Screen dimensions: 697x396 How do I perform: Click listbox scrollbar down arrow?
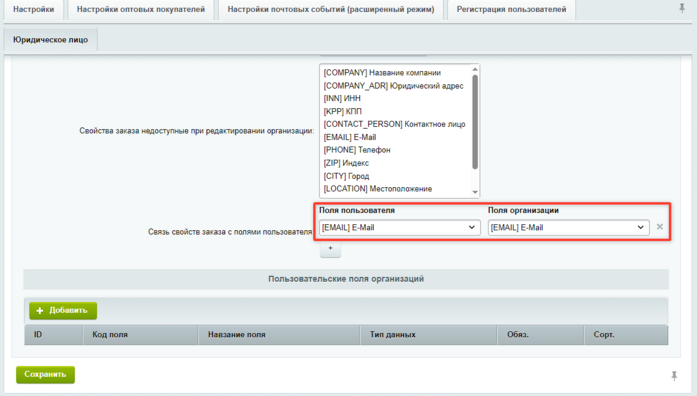click(x=475, y=192)
